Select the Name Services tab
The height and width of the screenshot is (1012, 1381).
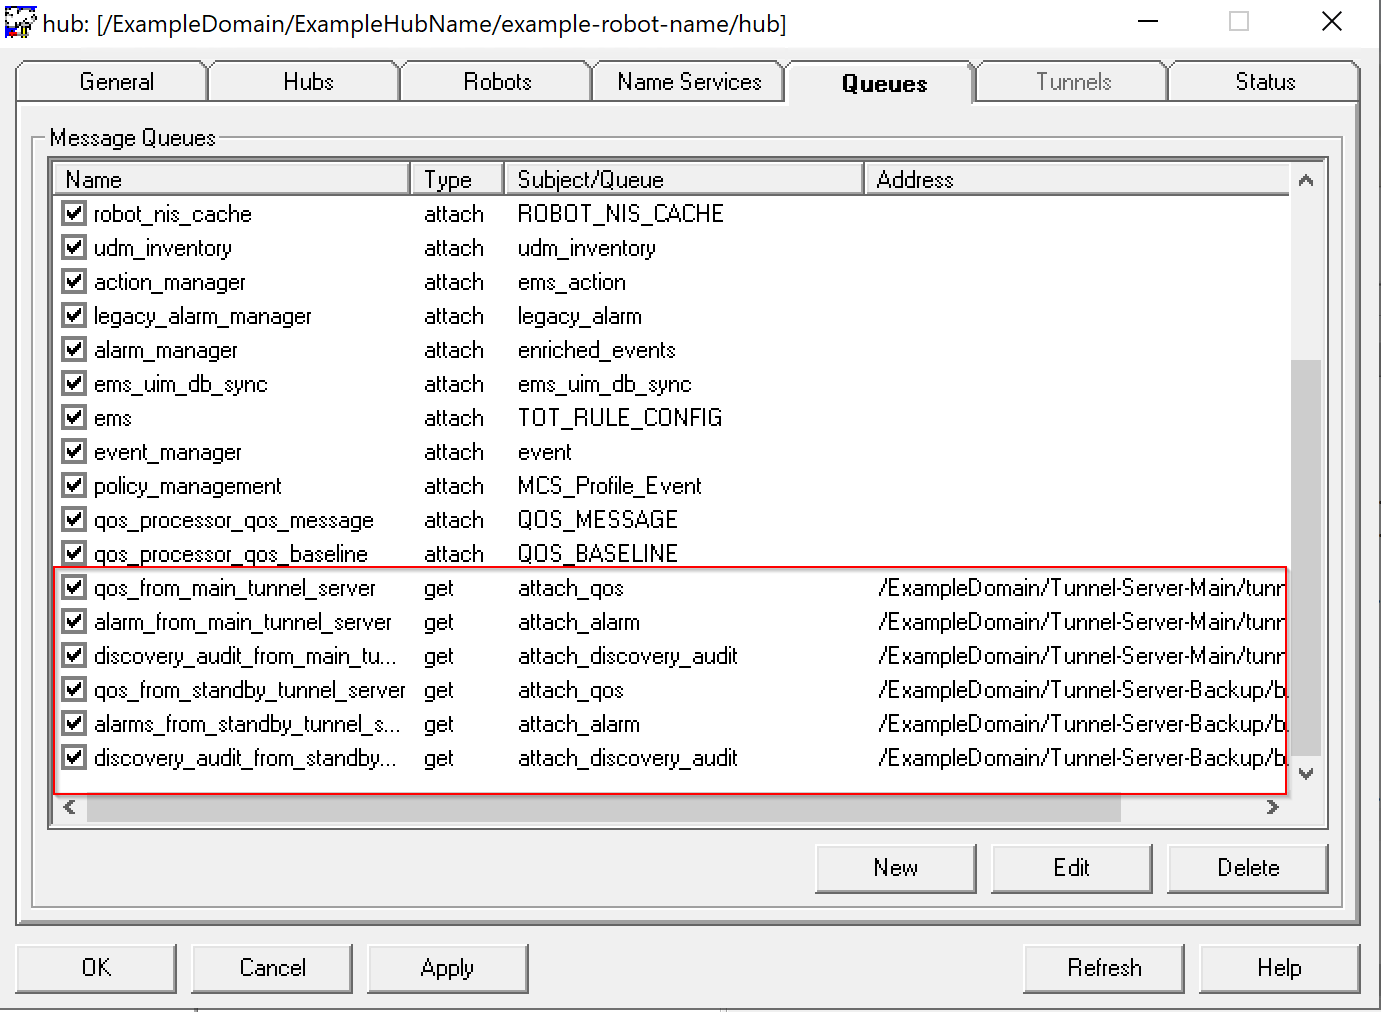click(x=689, y=82)
